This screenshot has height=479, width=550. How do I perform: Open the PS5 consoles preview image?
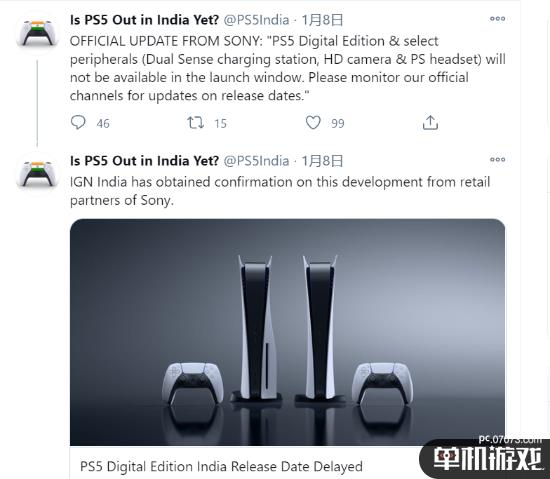tap(287, 332)
